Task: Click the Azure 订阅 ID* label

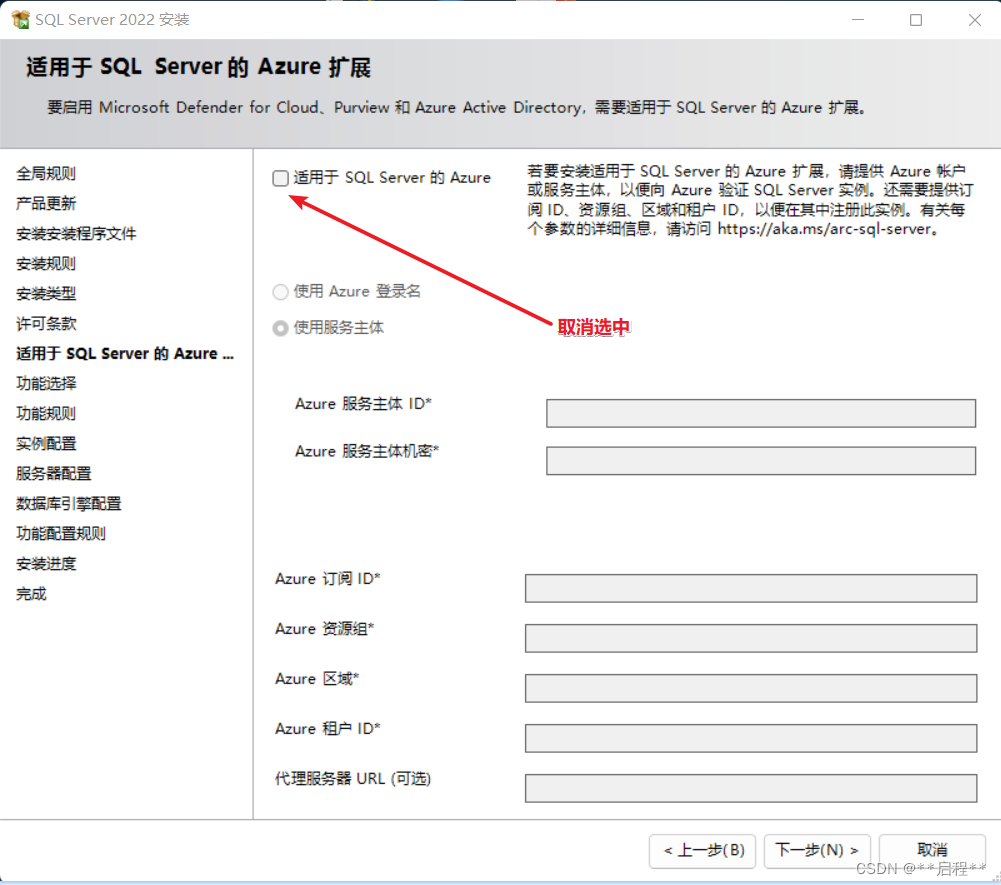Action: pos(327,579)
